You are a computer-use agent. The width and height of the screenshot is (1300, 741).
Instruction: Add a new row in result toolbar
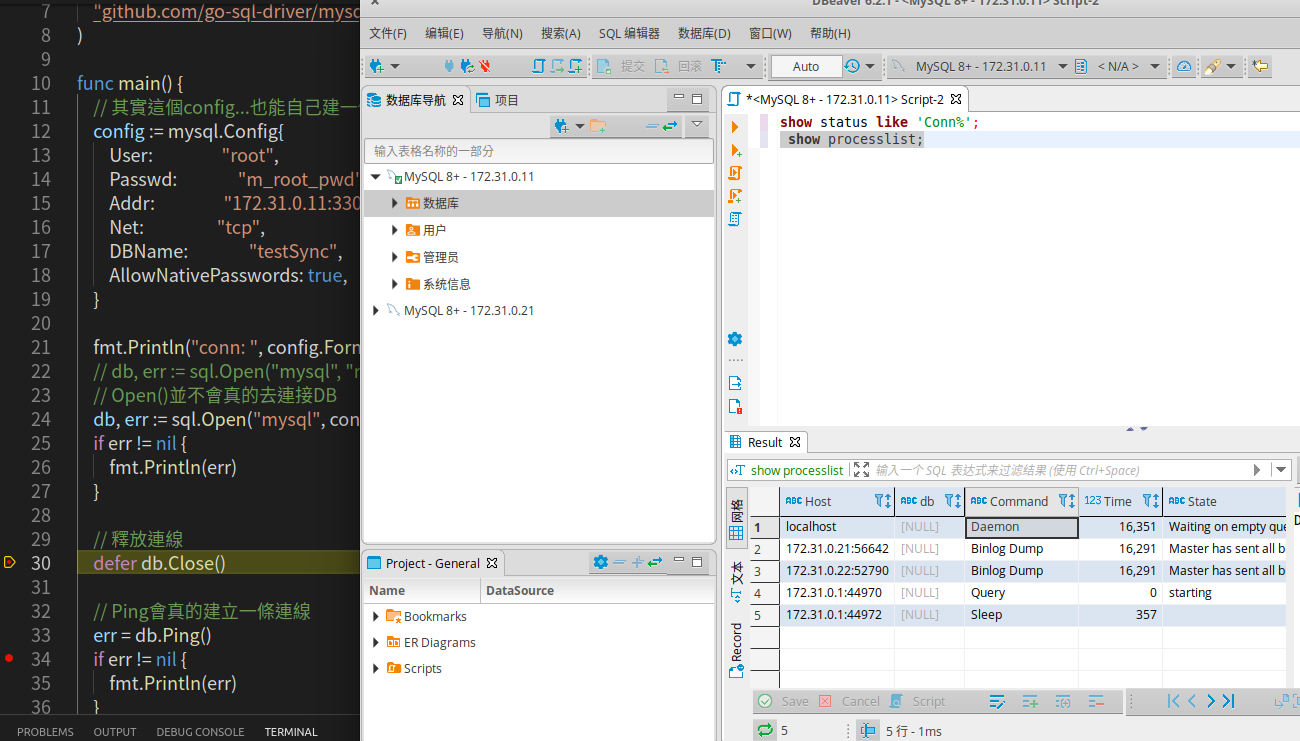(x=1030, y=701)
